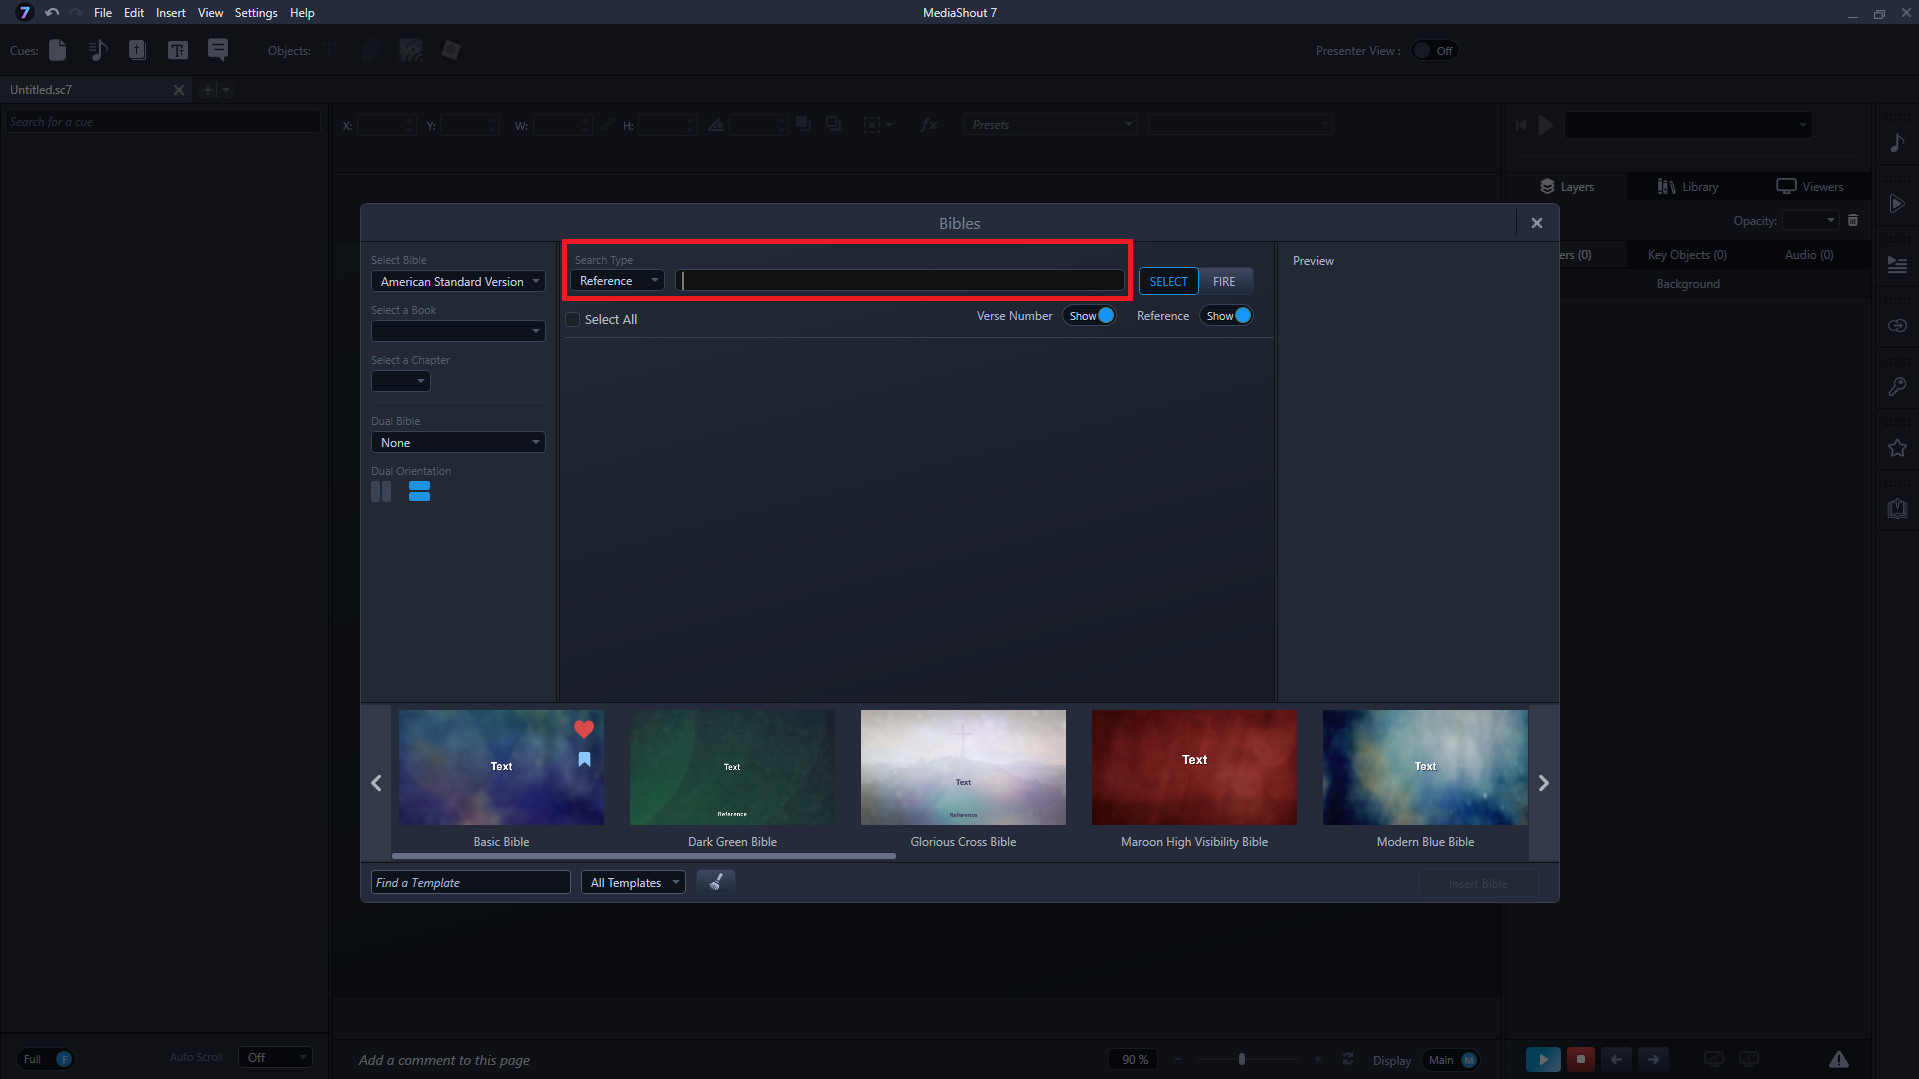1919x1079 pixels.
Task: Click the SELECT mode button
Action: tap(1168, 282)
